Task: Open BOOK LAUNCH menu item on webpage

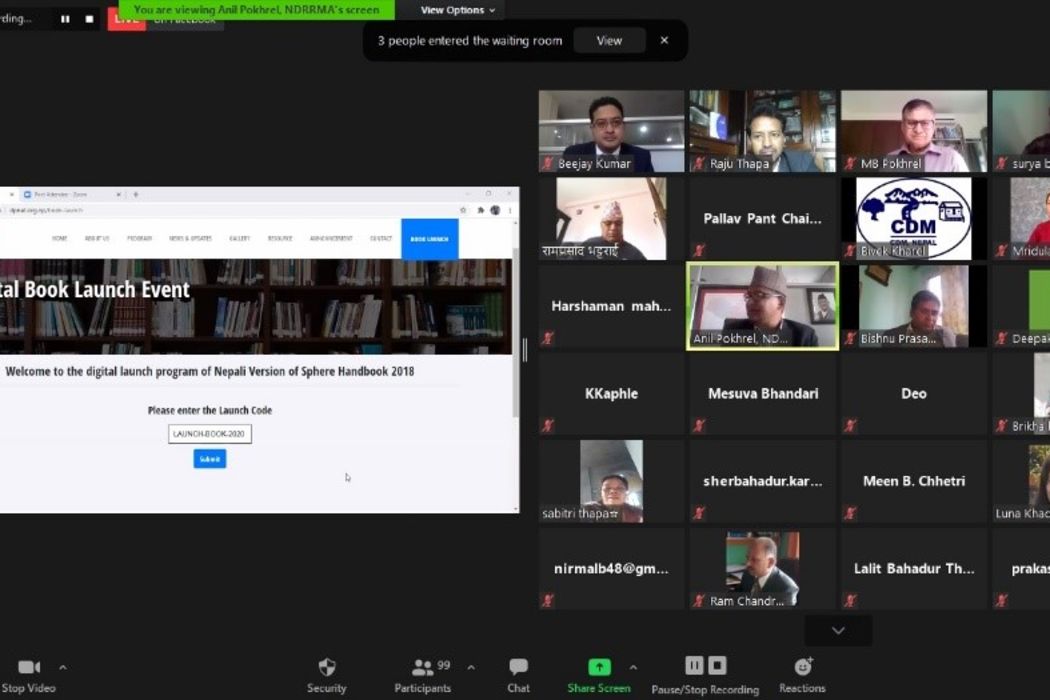Action: (429, 238)
